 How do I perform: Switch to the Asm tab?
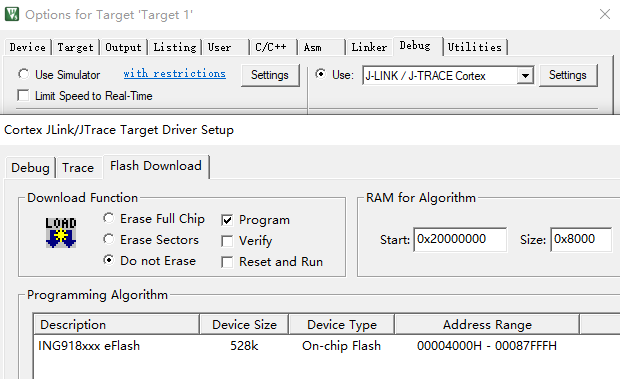(x=322, y=47)
